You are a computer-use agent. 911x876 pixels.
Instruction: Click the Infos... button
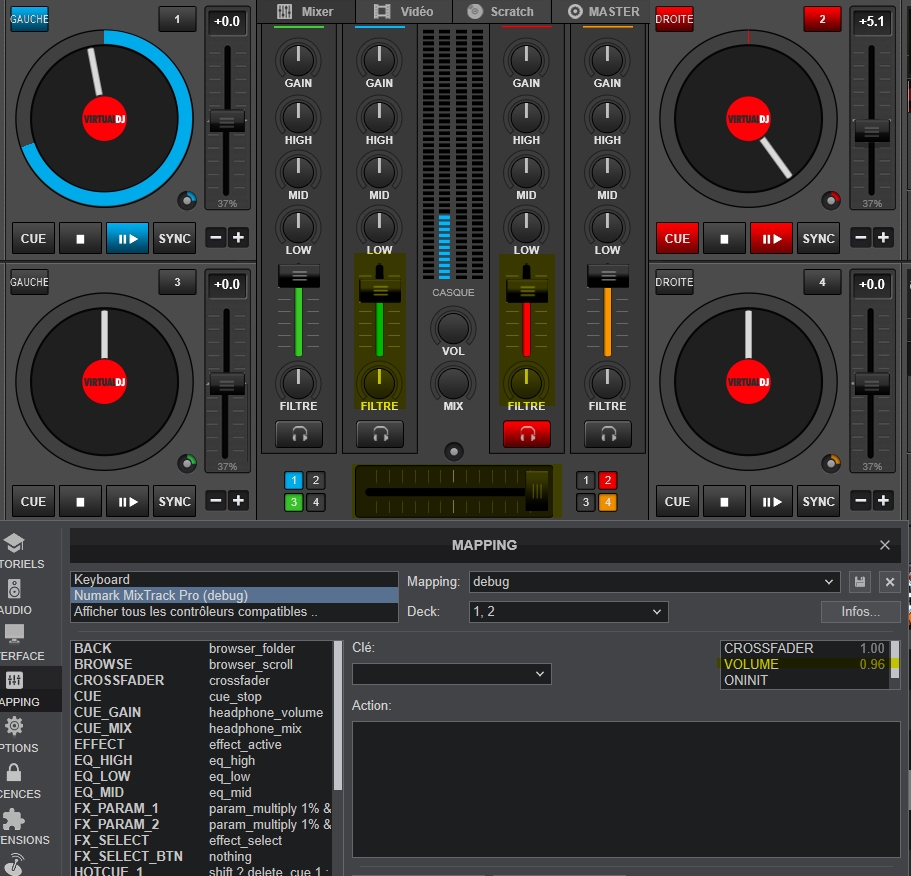click(860, 612)
